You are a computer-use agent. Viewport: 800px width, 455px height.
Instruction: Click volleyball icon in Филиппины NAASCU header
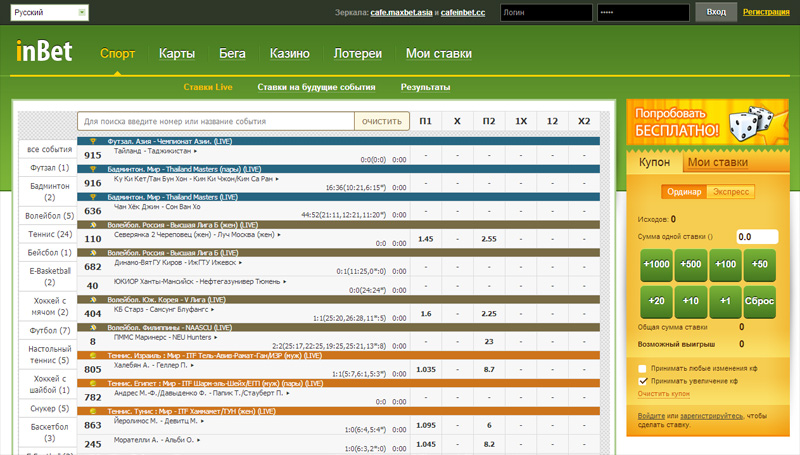[x=93, y=327]
